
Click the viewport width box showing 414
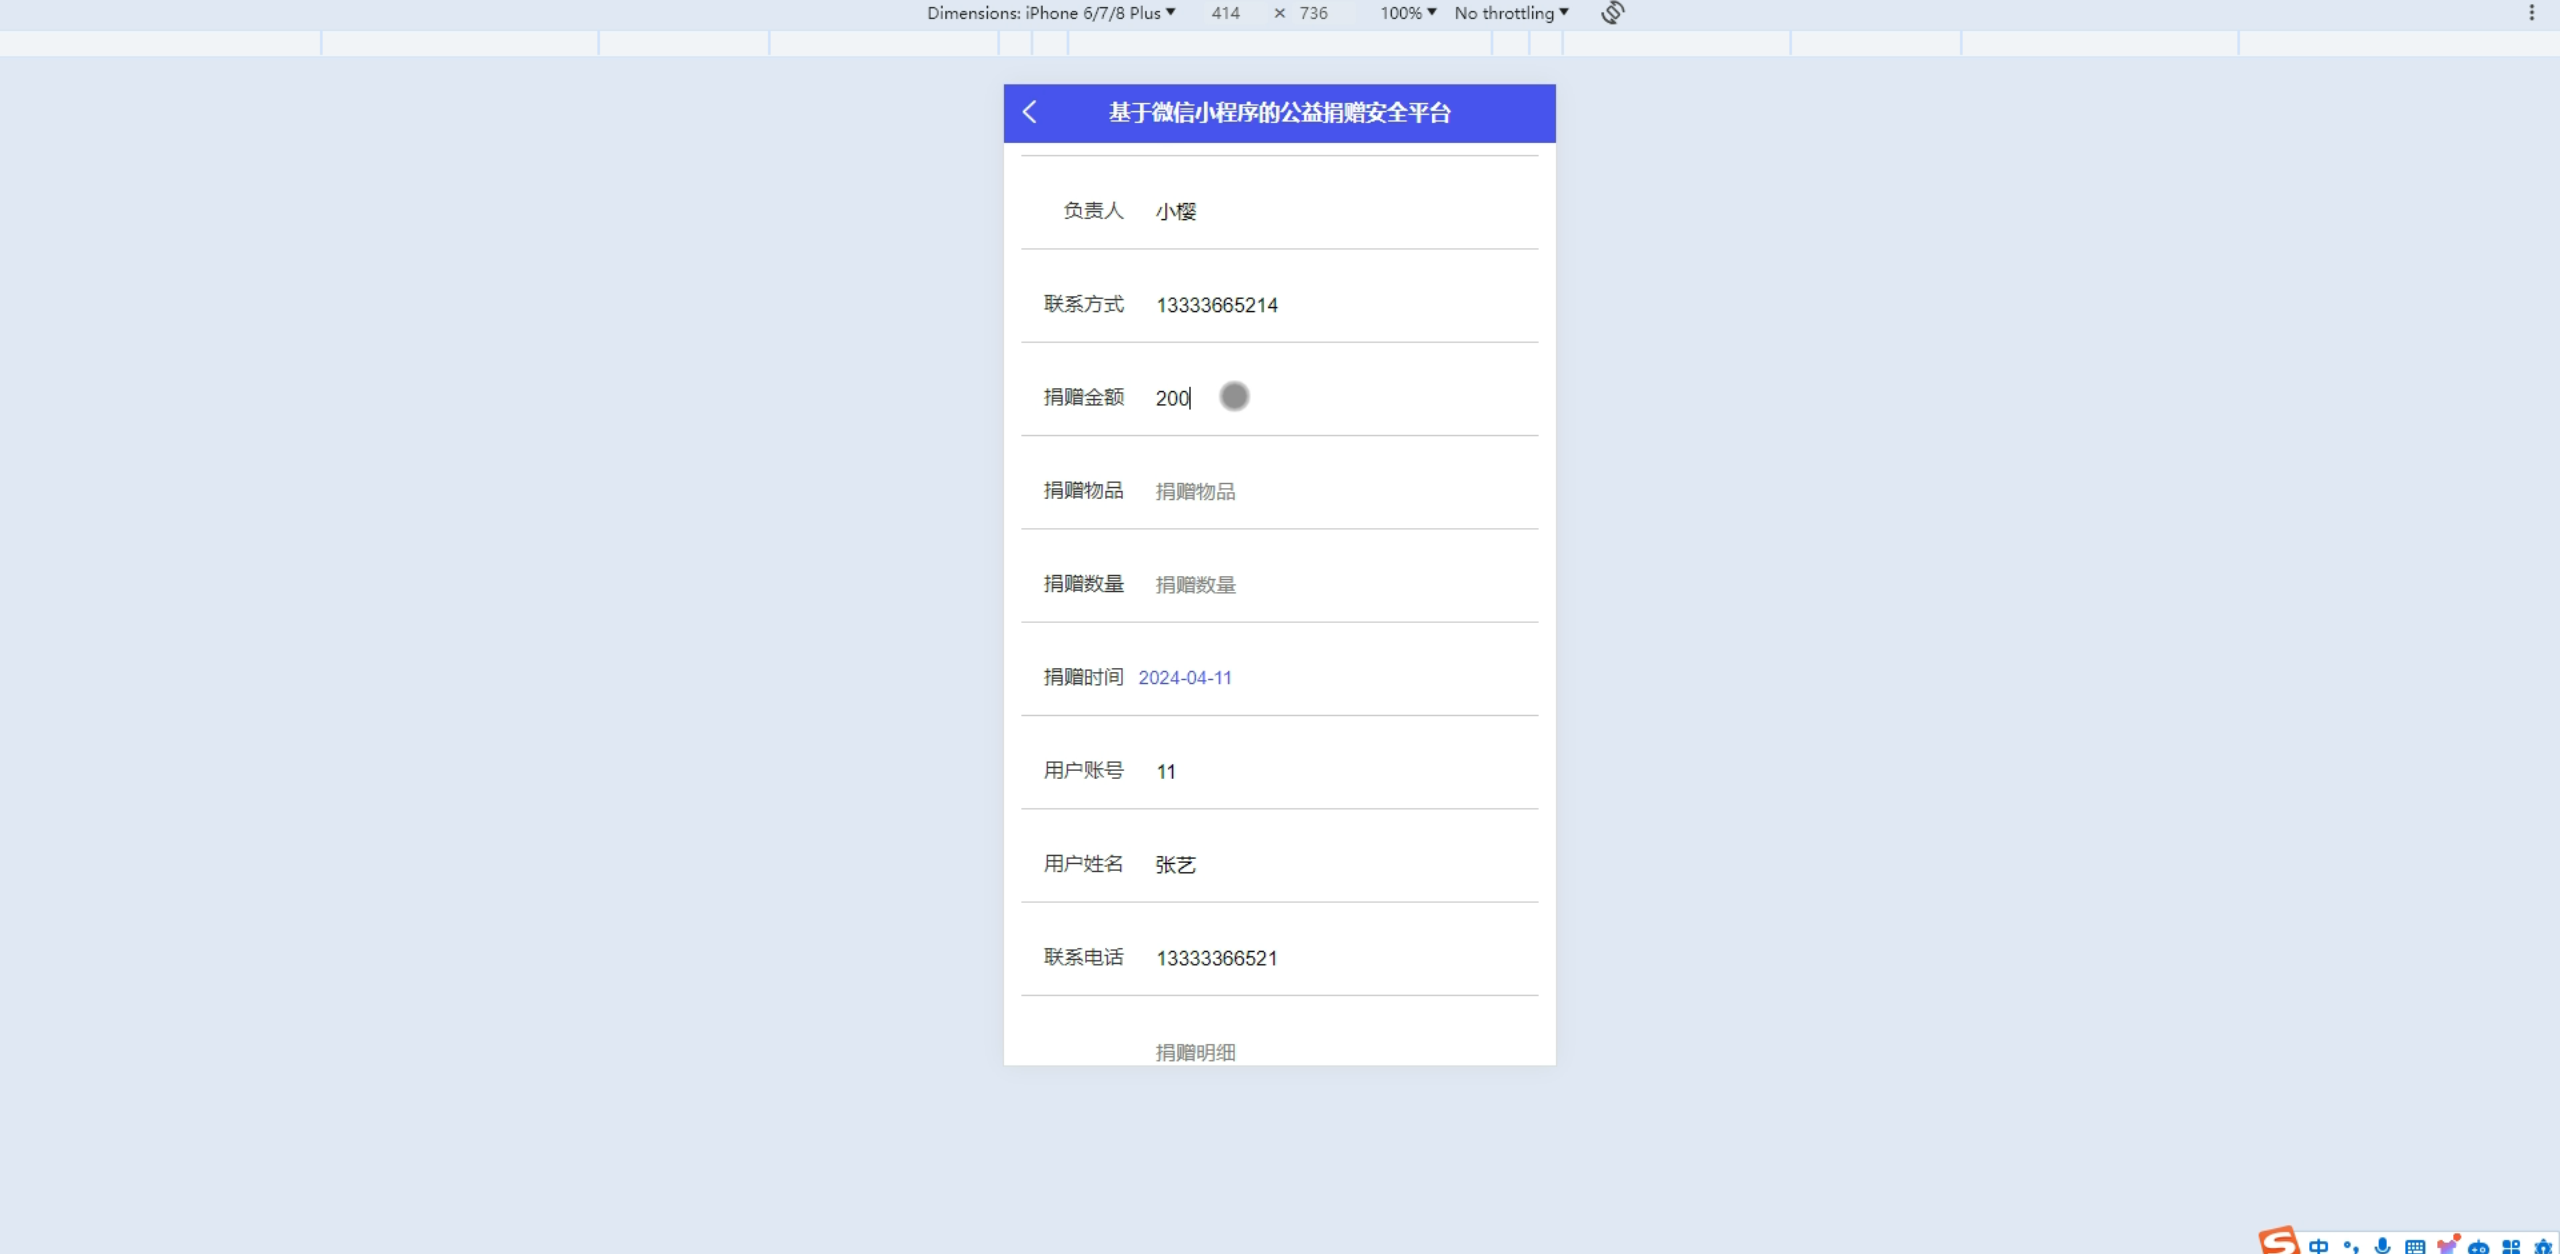point(1225,13)
